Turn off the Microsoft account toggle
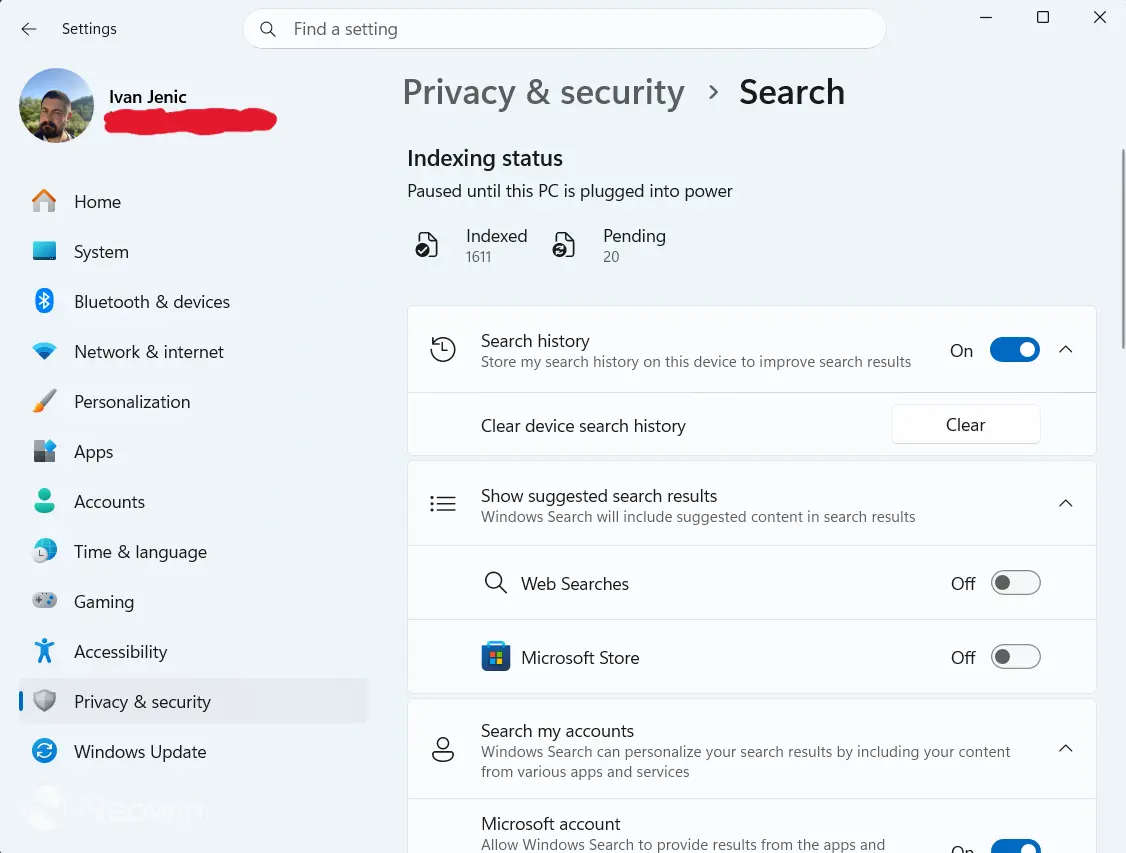1126x853 pixels. coord(1015,846)
